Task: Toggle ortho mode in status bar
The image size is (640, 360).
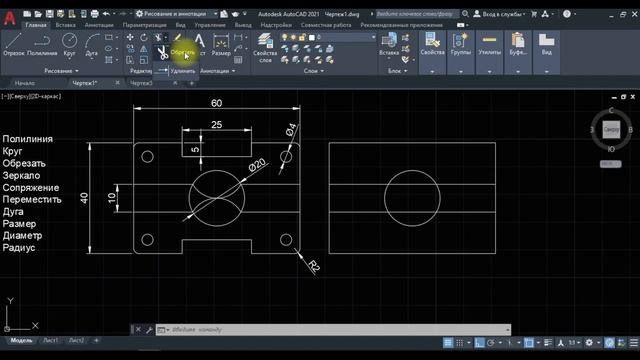Action: coord(479,342)
